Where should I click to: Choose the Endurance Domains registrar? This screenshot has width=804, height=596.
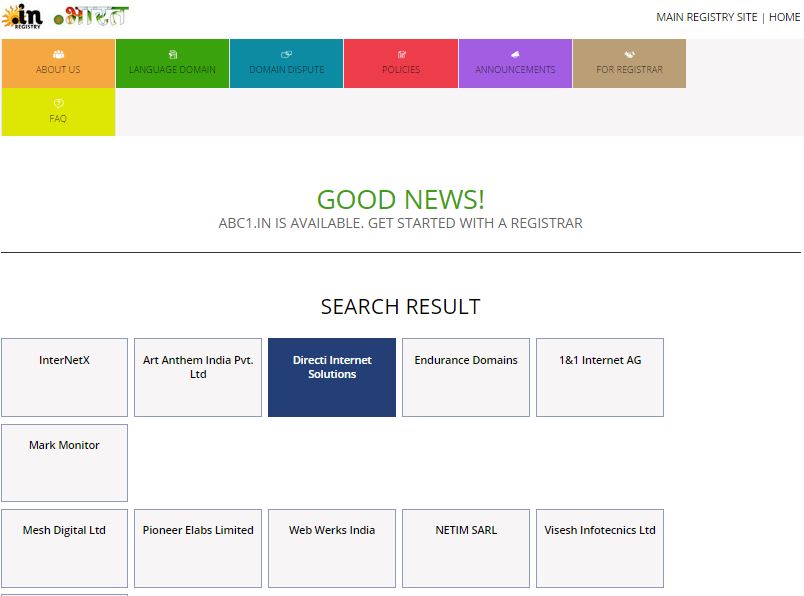[466, 378]
